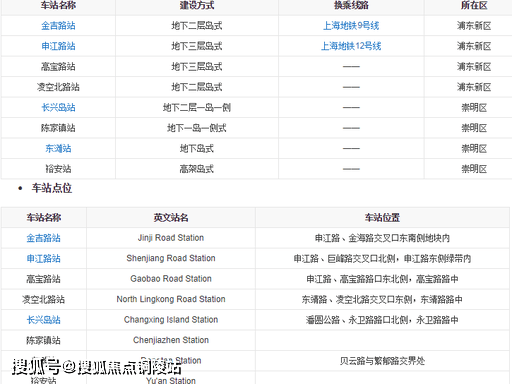
Task: Click the 所在区 column header
Action: (474, 5)
